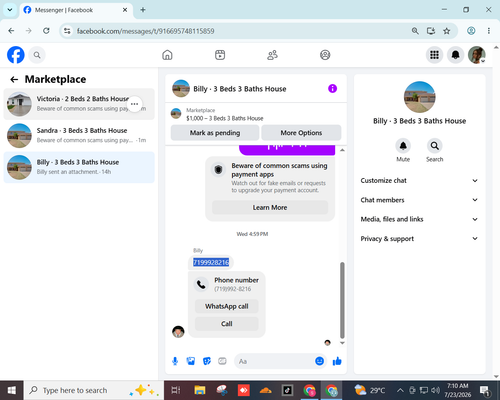Open the account profile picture menu
This screenshot has width=500, height=400.
click(x=477, y=55)
